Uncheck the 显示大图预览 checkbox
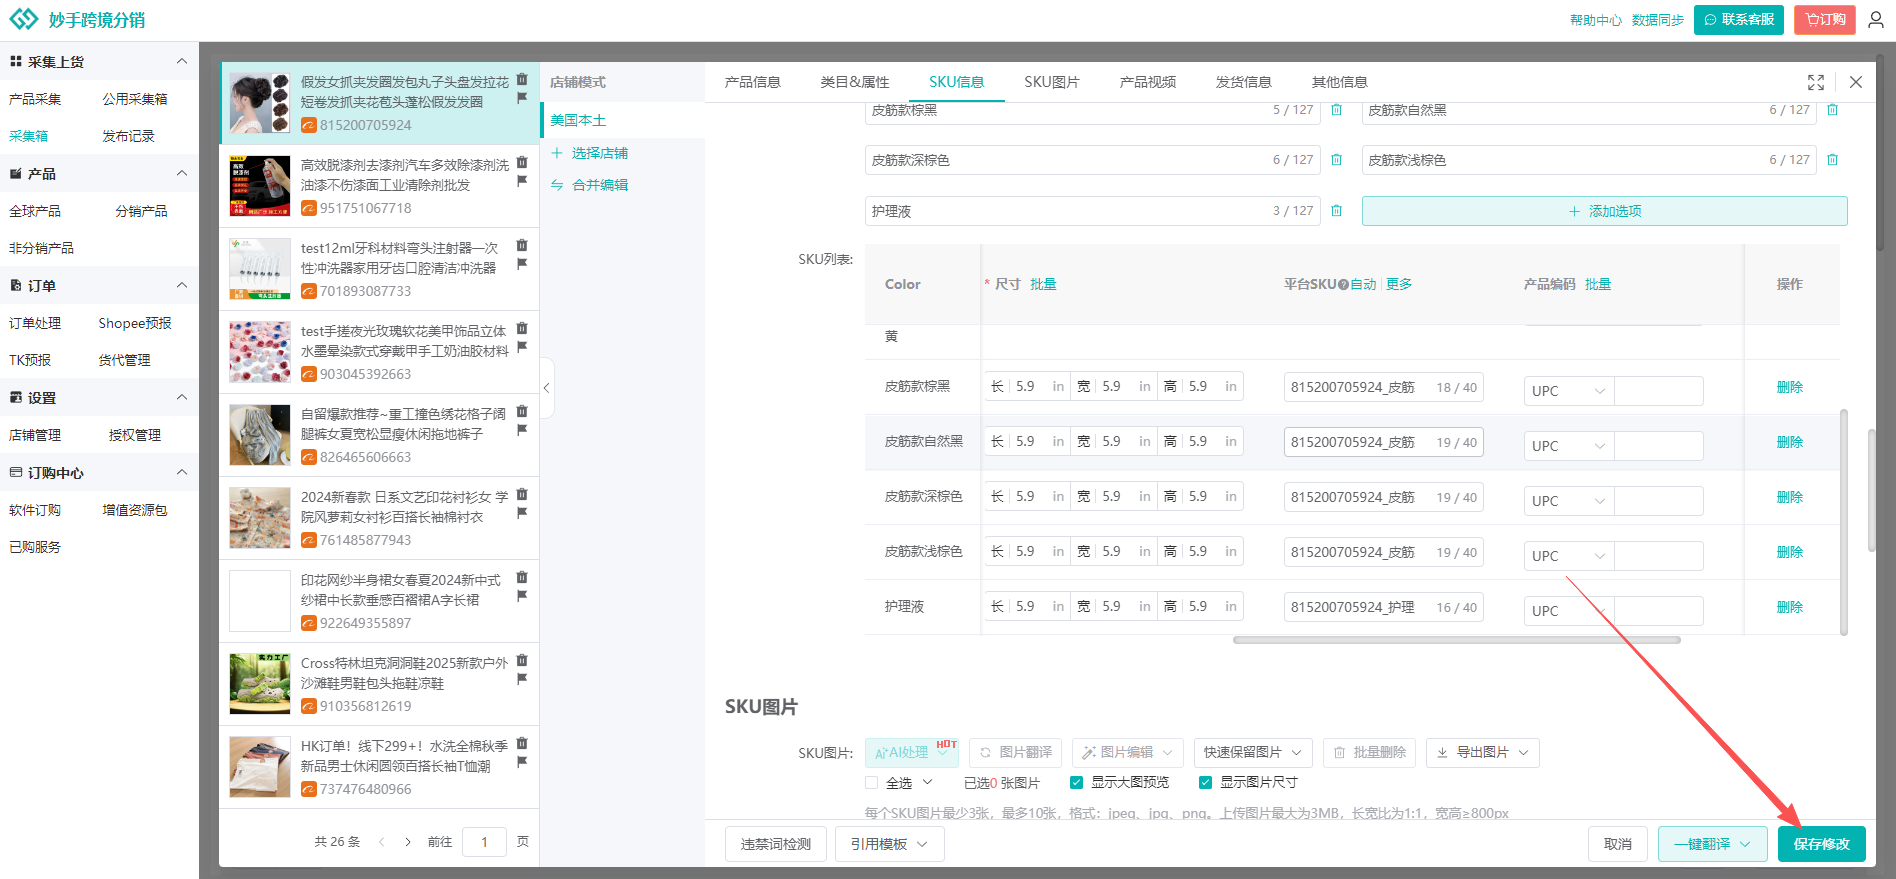1896x879 pixels. click(1077, 783)
